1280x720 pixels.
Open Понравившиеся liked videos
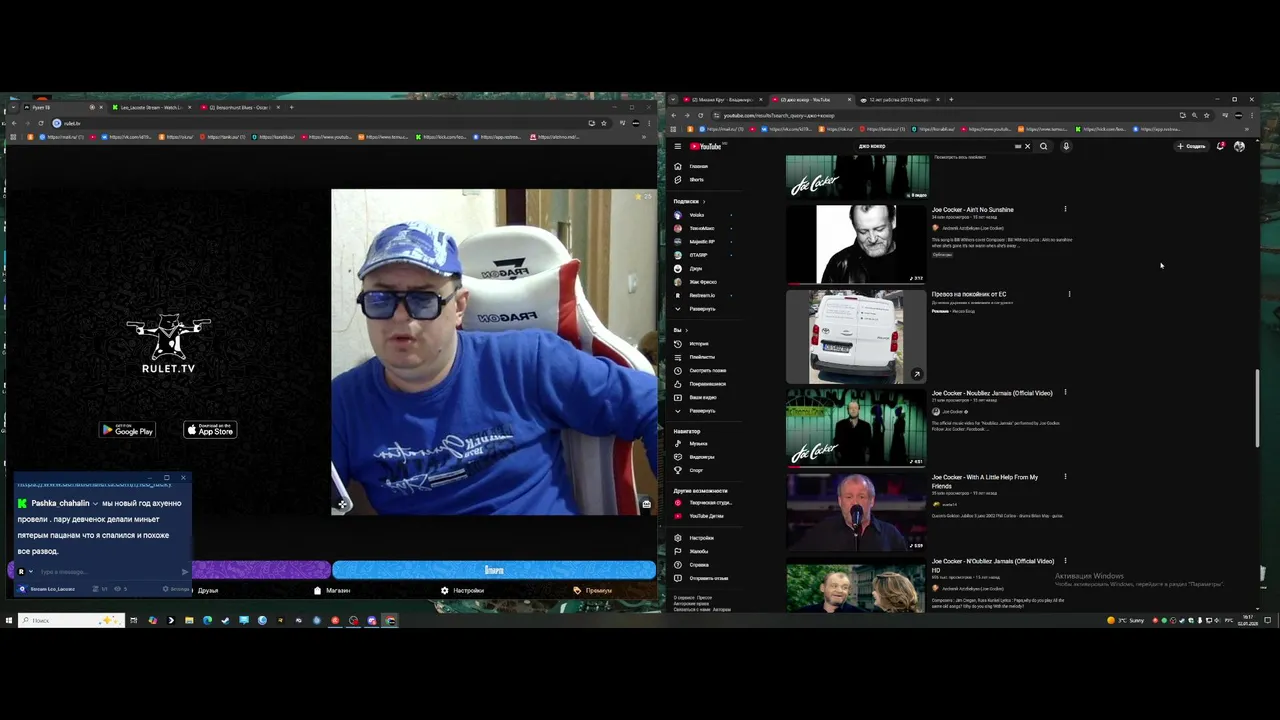pyautogui.click(x=705, y=384)
